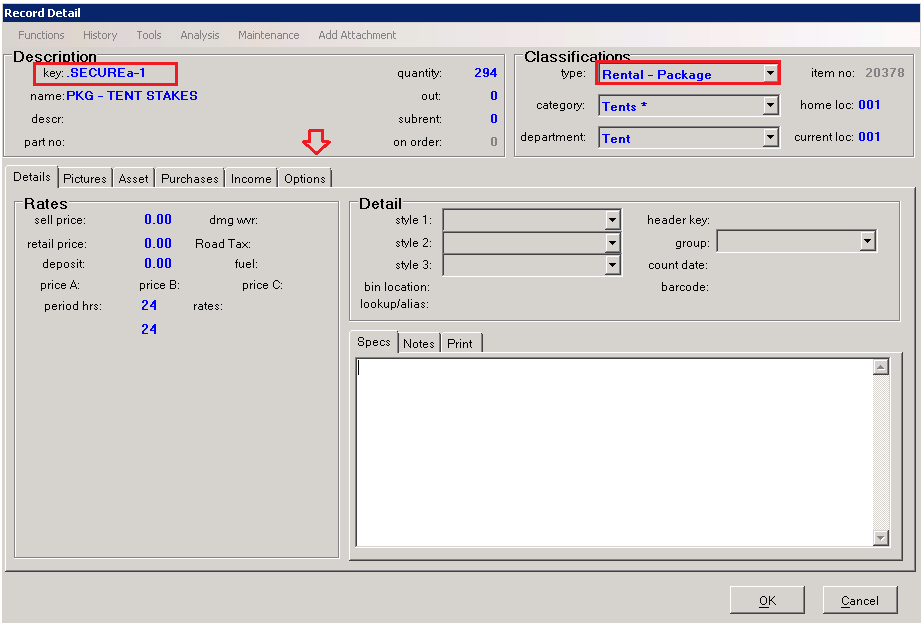Open the Options tab

click(x=305, y=179)
